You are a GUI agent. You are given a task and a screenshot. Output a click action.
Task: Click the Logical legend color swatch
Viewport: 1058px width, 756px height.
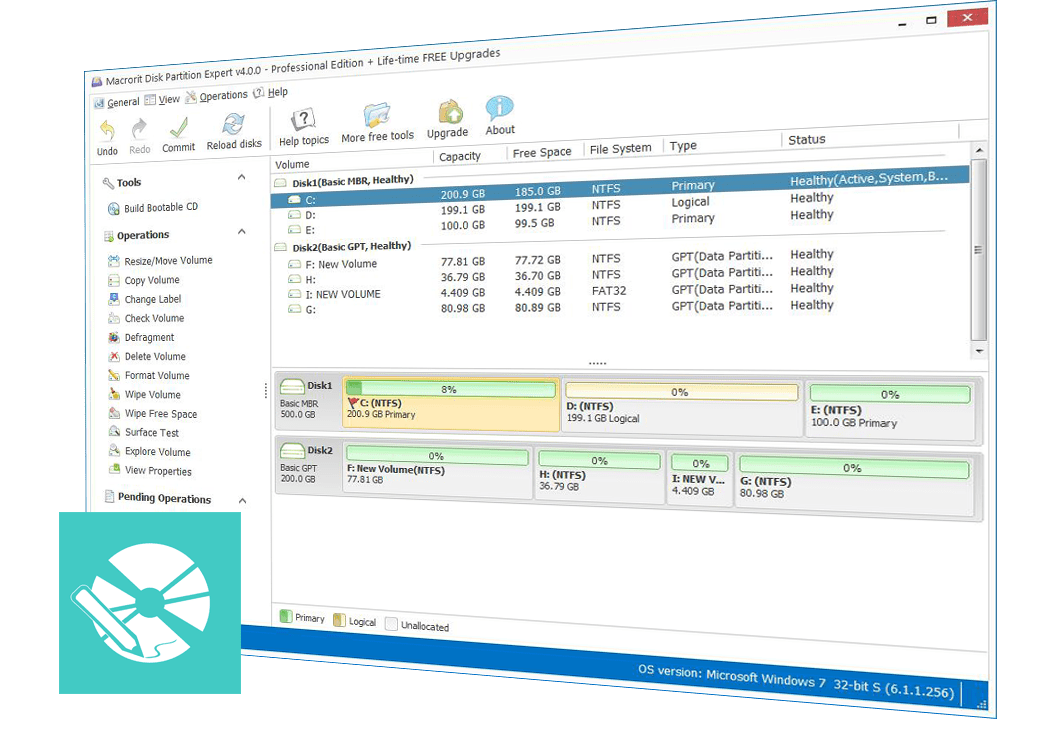(x=339, y=620)
